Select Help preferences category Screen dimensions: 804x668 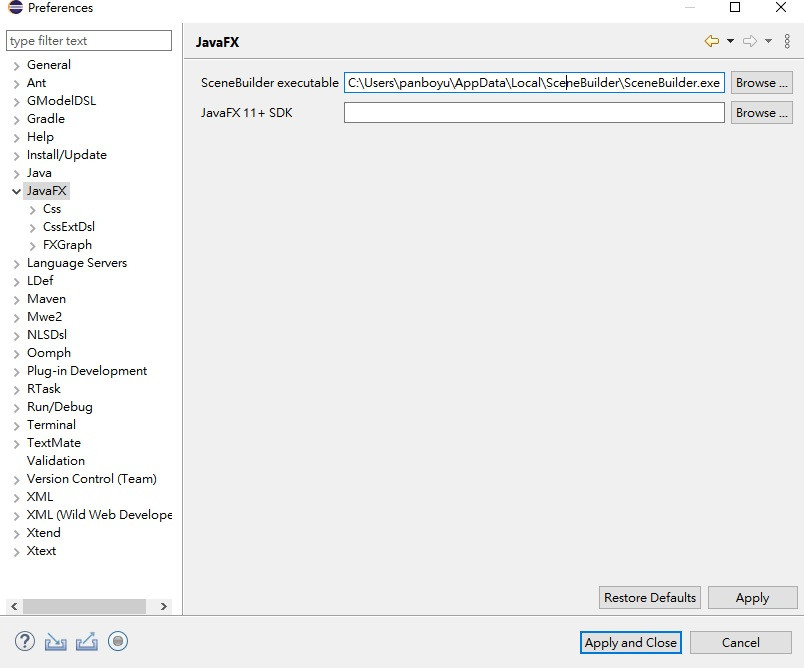point(41,137)
